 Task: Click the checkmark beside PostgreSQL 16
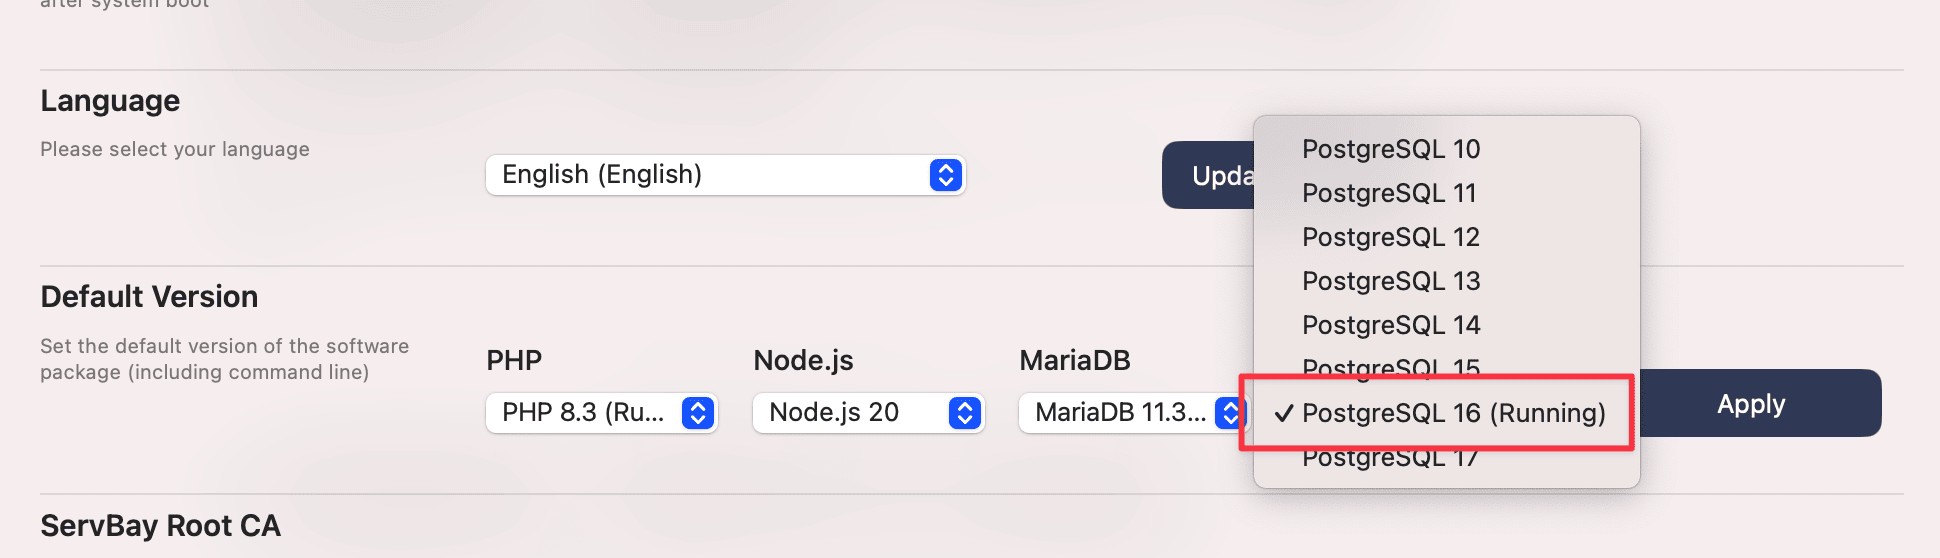1284,413
